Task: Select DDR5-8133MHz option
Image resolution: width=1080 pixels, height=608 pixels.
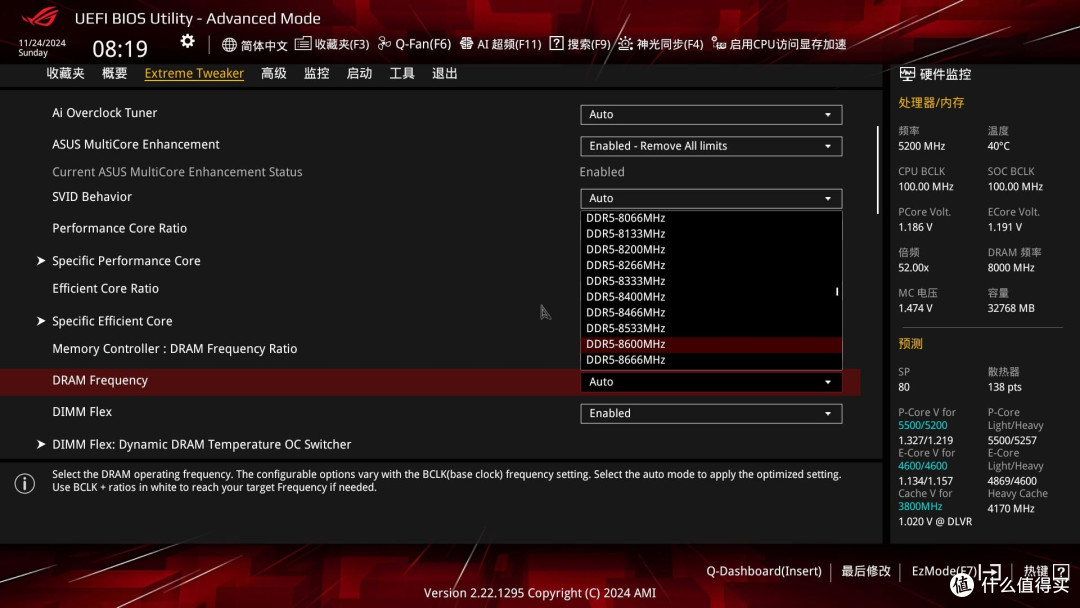Action: coord(711,234)
